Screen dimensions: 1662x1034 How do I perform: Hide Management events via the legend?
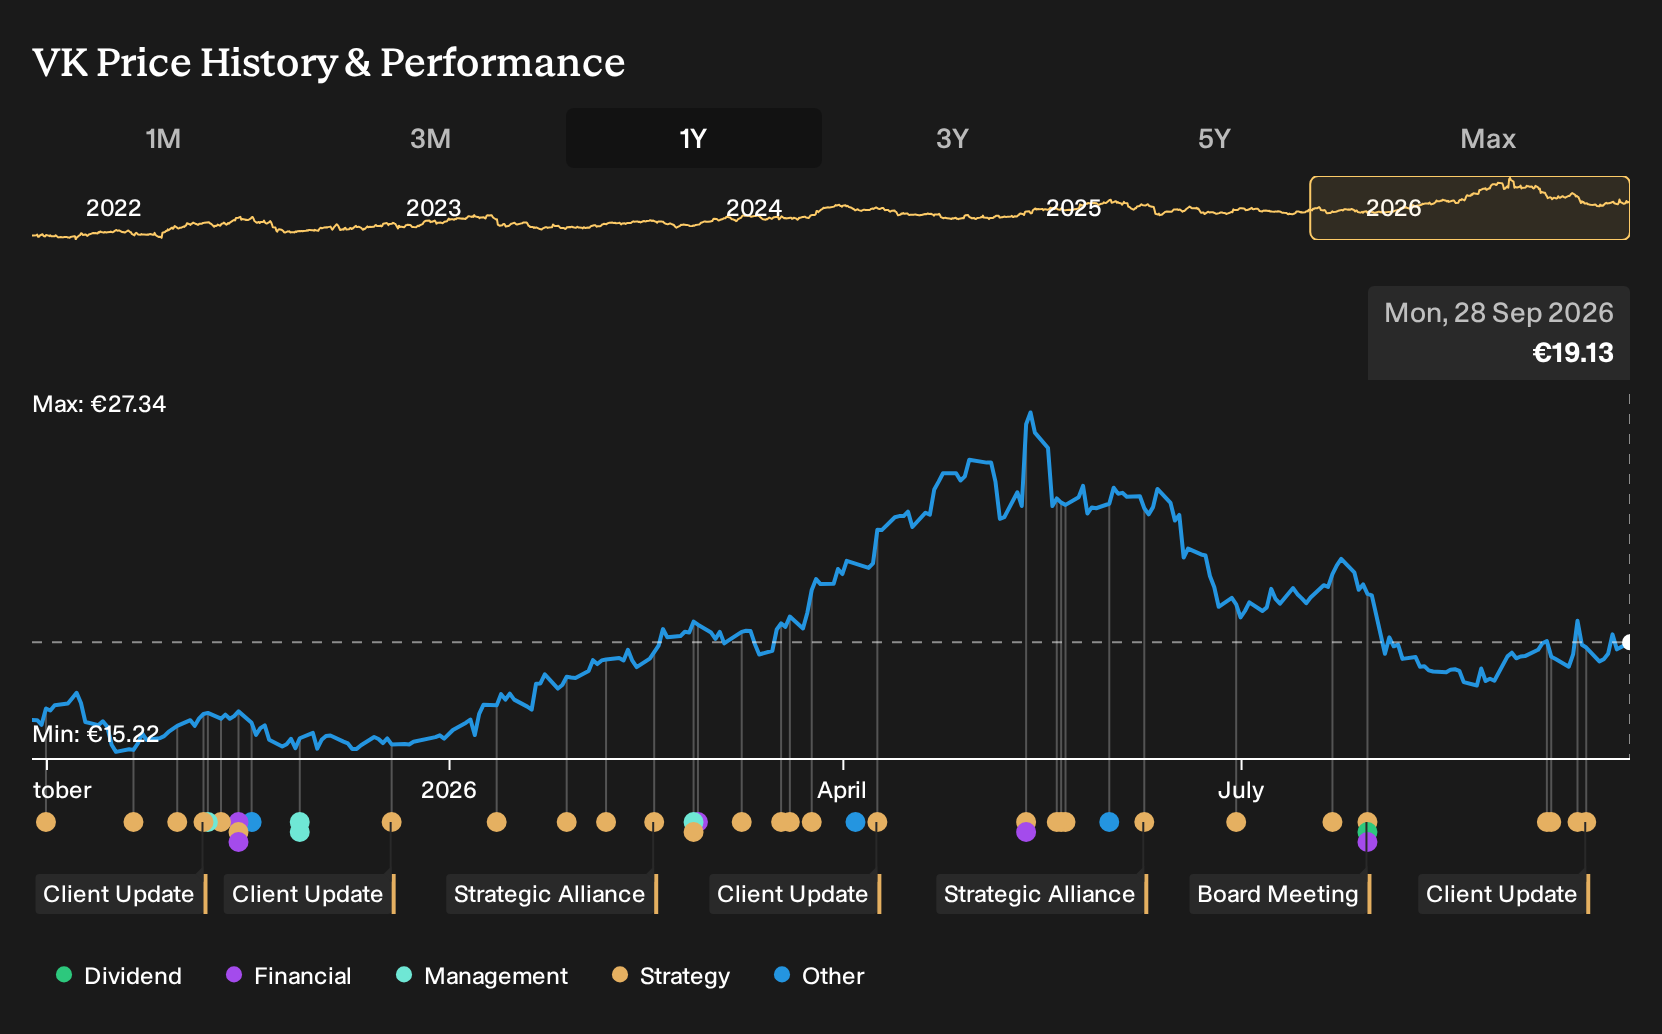tap(482, 975)
